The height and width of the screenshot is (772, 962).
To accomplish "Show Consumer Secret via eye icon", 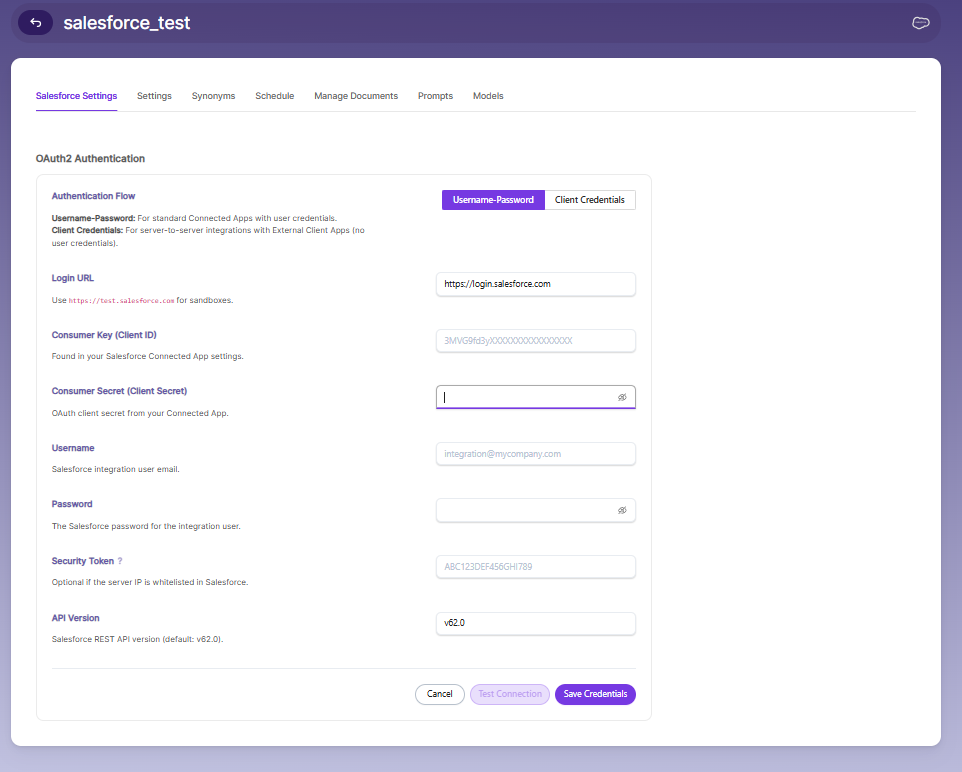I will pos(622,397).
